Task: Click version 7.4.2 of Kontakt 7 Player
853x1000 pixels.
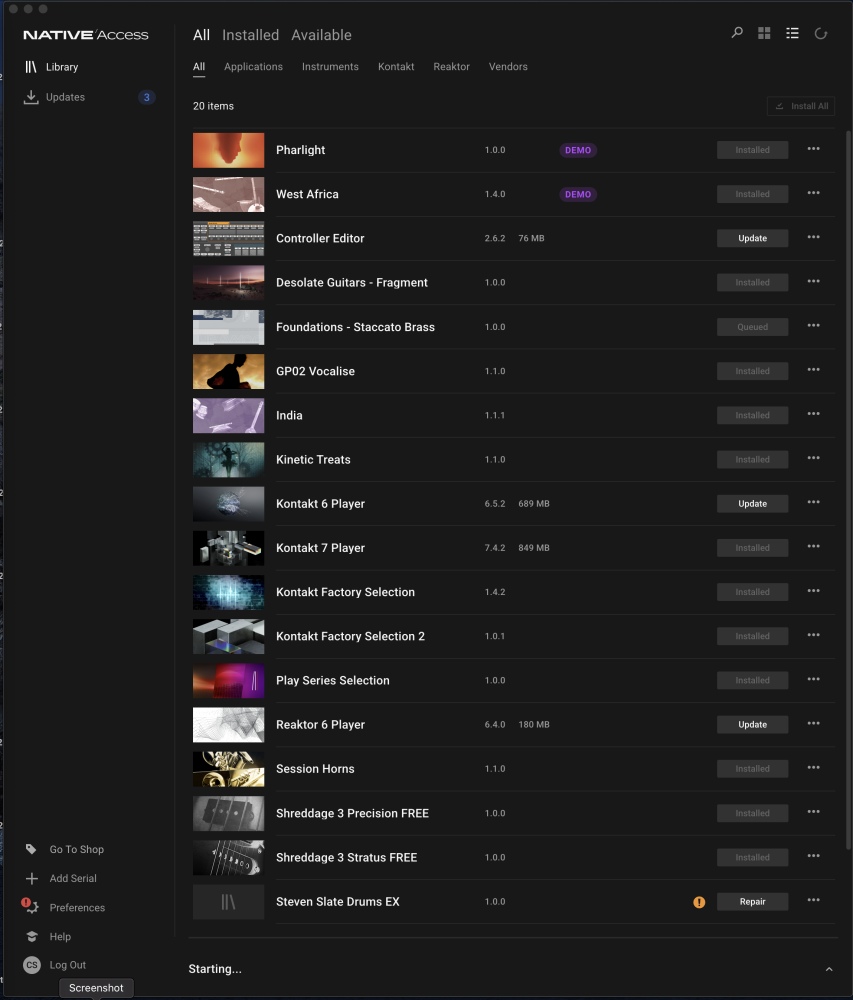Action: pos(495,548)
